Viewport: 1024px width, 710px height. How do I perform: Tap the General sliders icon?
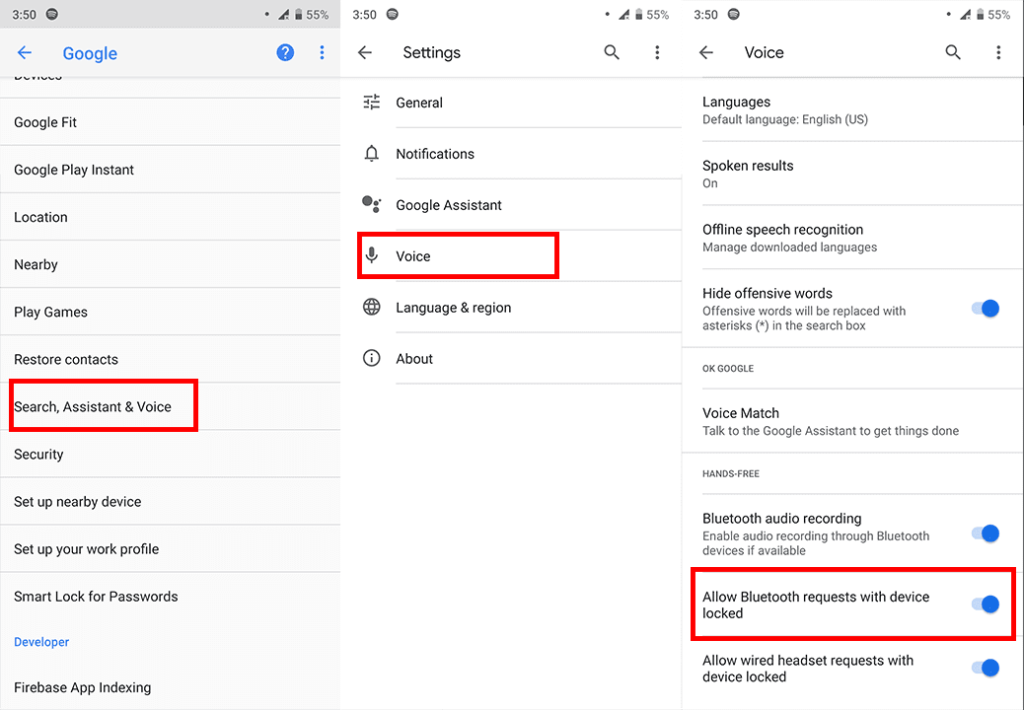pyautogui.click(x=372, y=103)
